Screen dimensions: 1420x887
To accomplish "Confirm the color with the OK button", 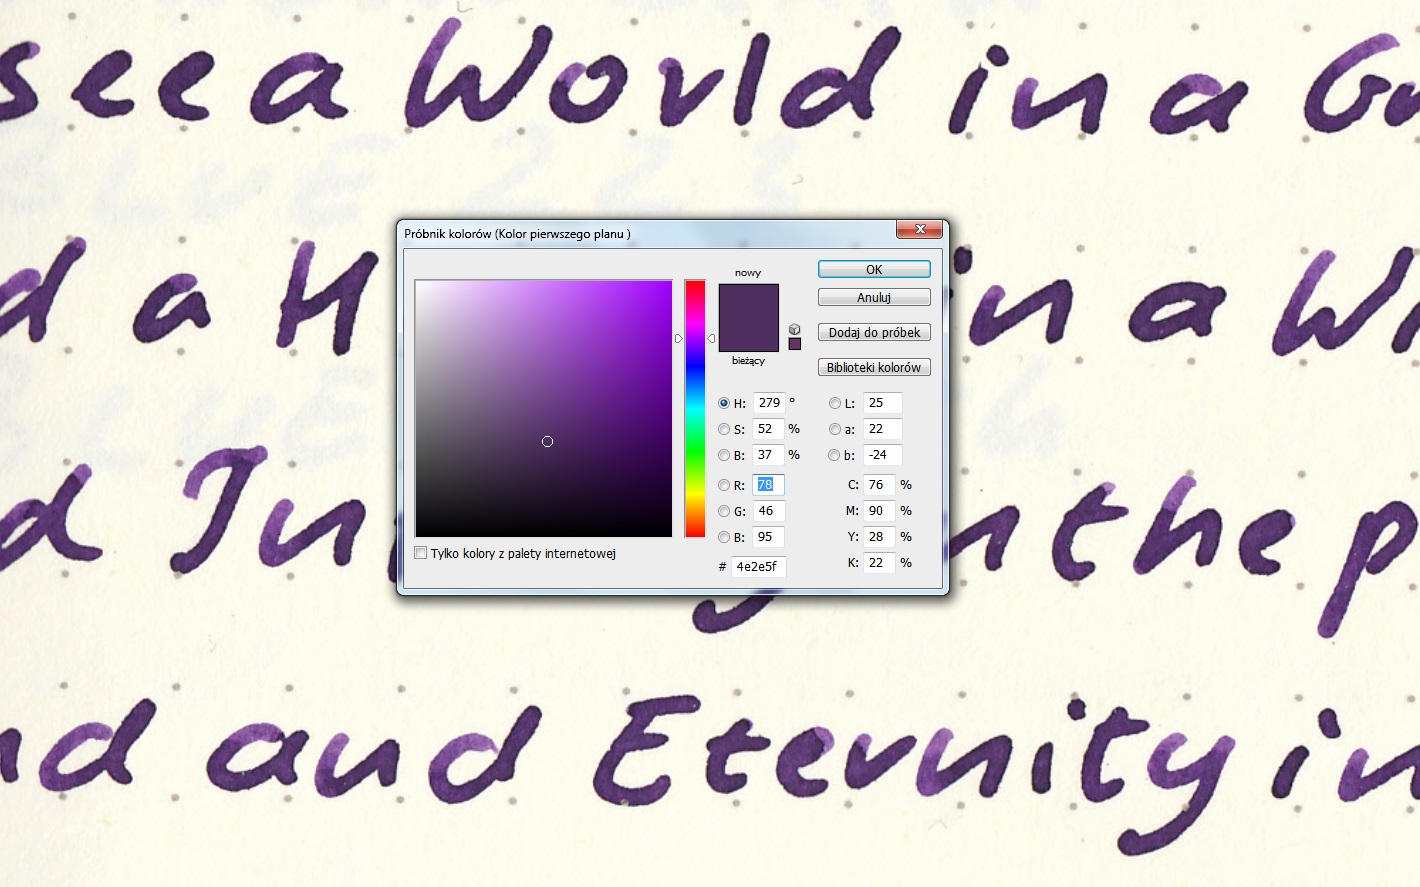I will tap(874, 269).
